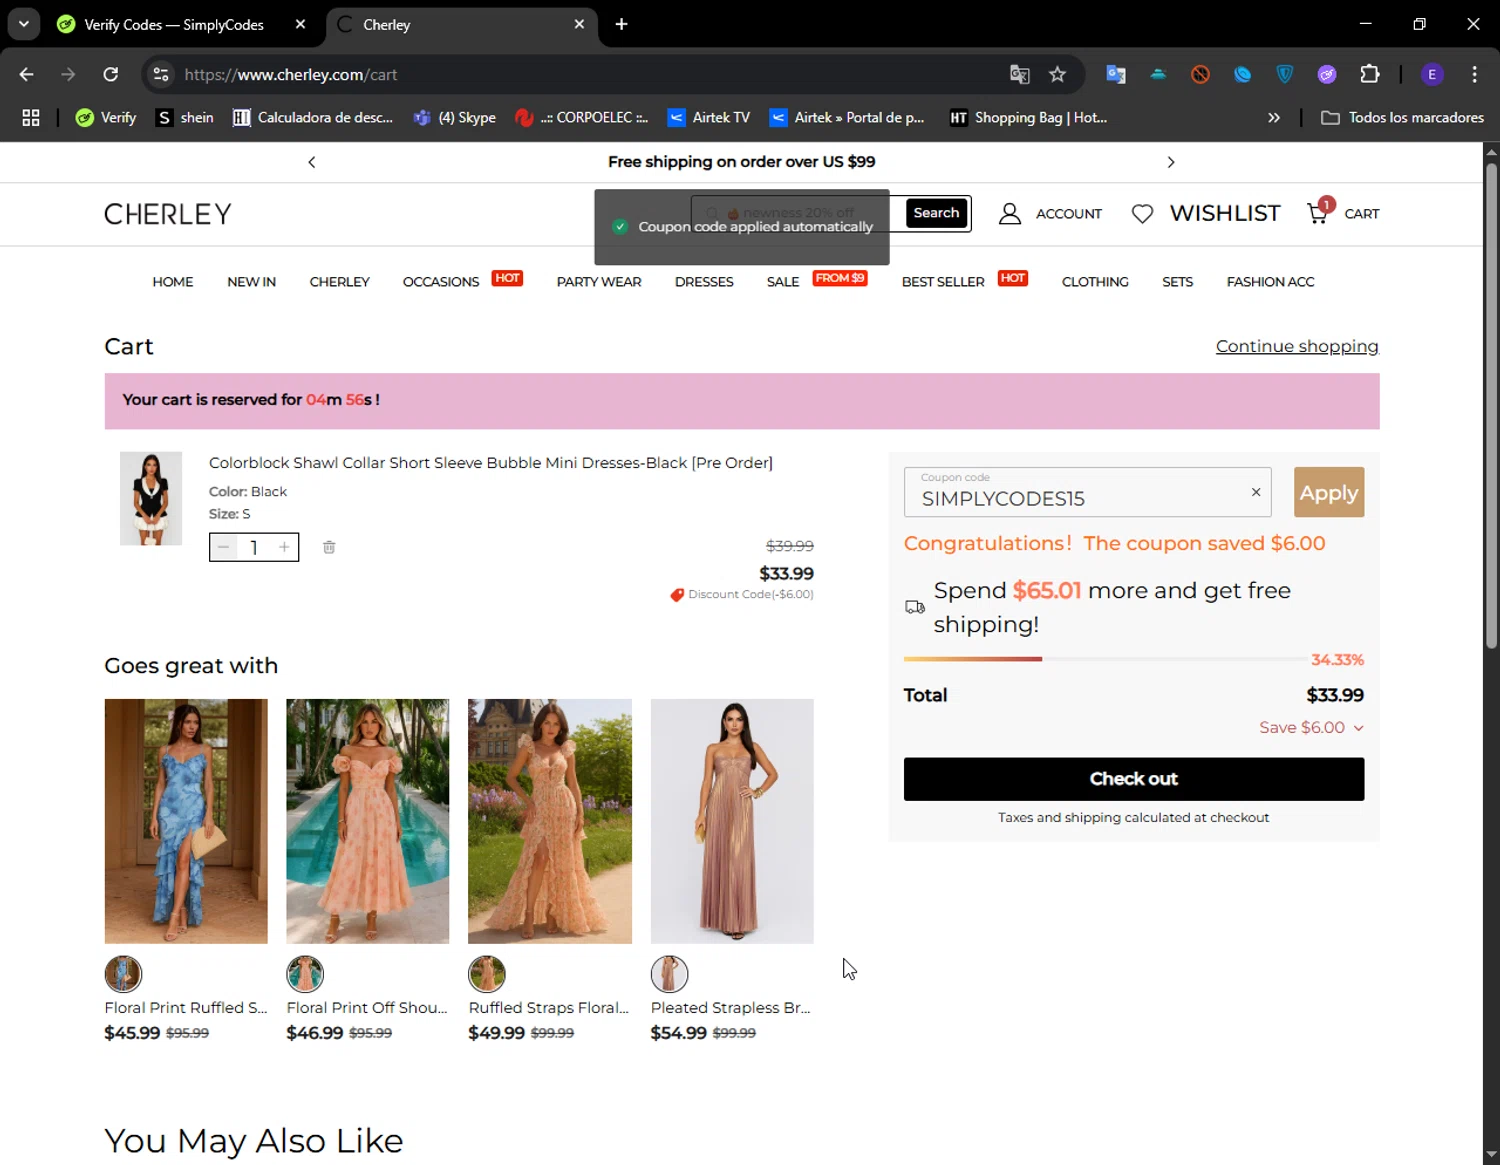Show previous announcement banner message
The image size is (1500, 1165).
312,162
